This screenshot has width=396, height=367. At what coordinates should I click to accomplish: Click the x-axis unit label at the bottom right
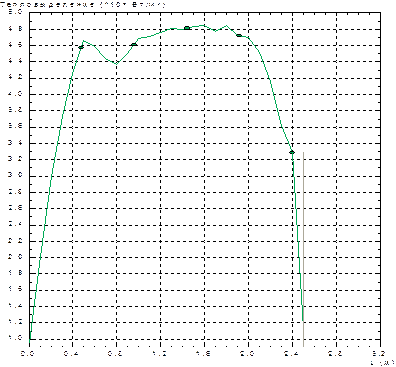click(x=382, y=362)
